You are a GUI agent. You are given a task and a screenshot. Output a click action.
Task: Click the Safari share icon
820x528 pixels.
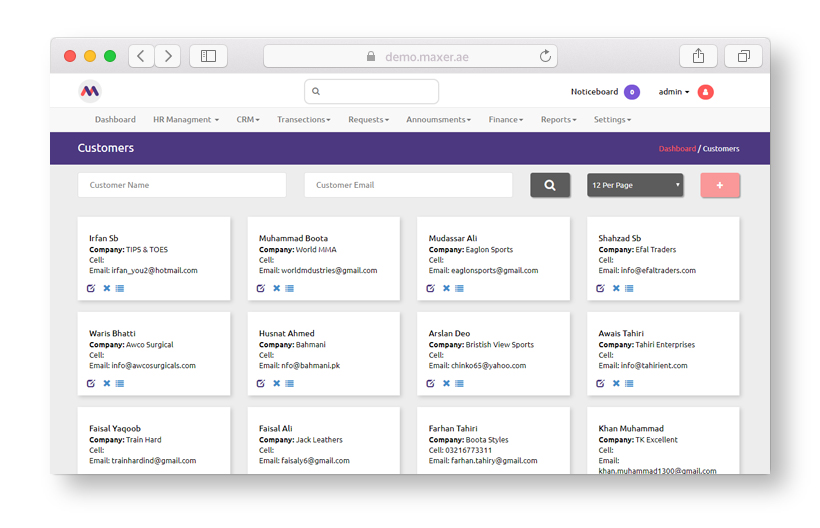[698, 56]
